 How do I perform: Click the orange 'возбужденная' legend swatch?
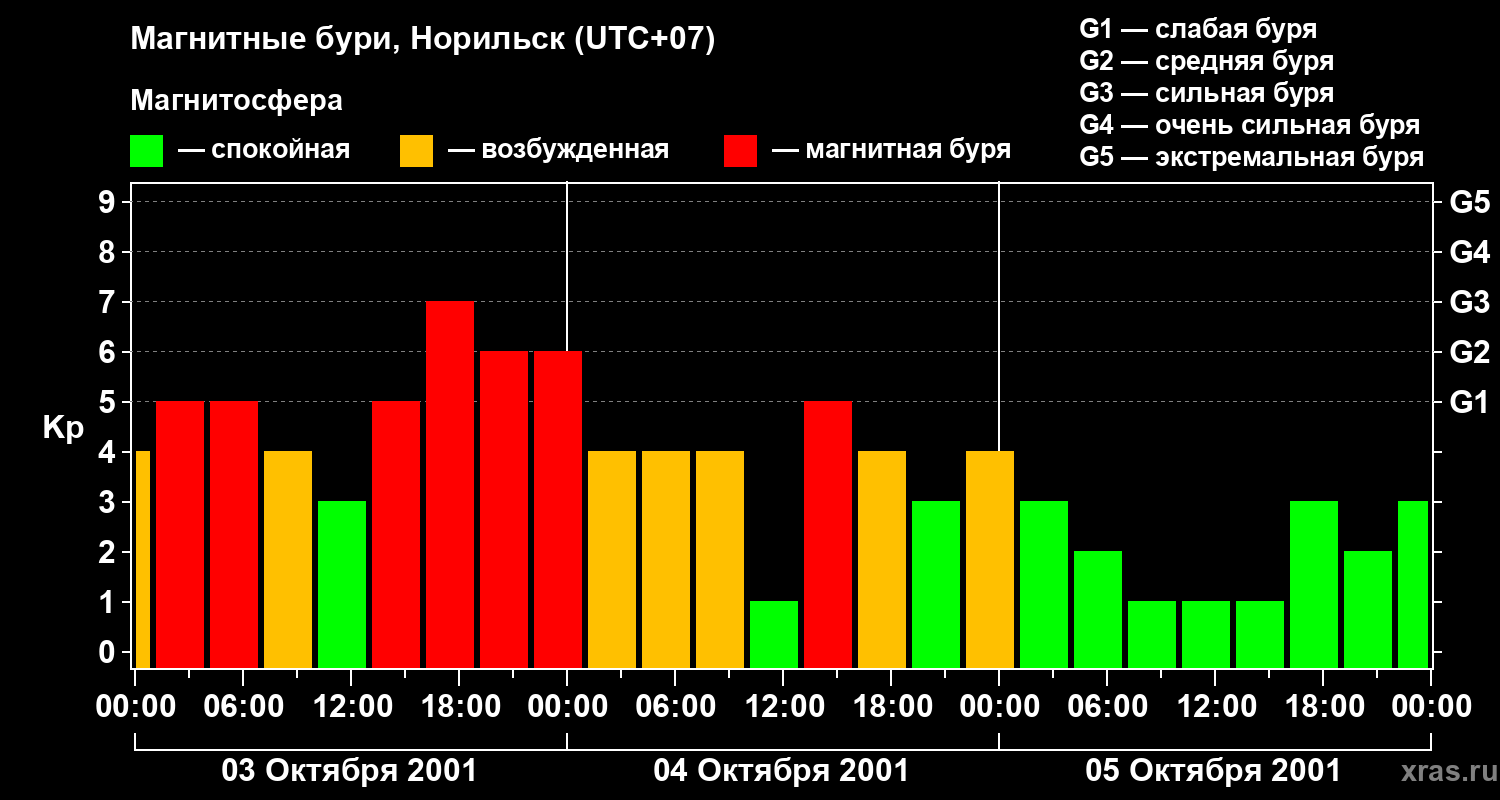(416, 151)
